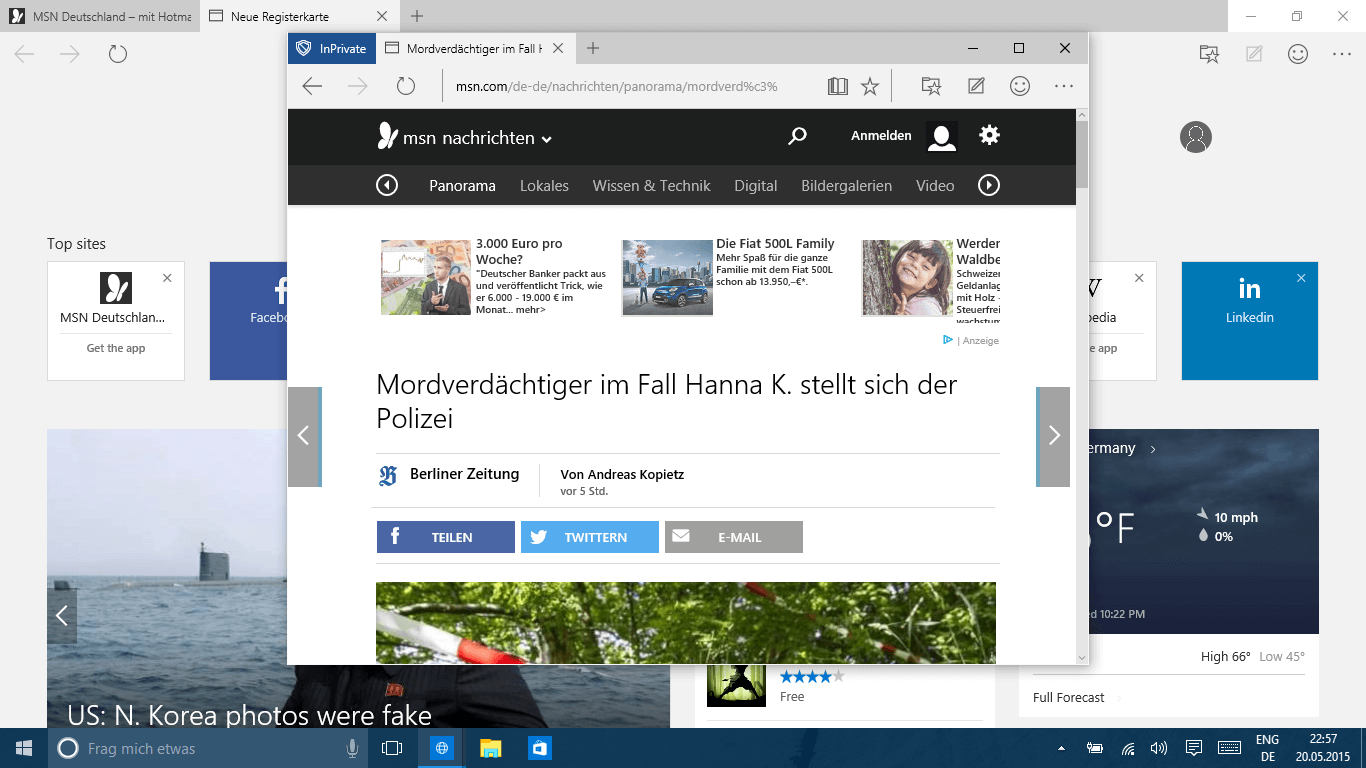Open File Explorer from taskbar
Screen dimensions: 1366x768
490,748
